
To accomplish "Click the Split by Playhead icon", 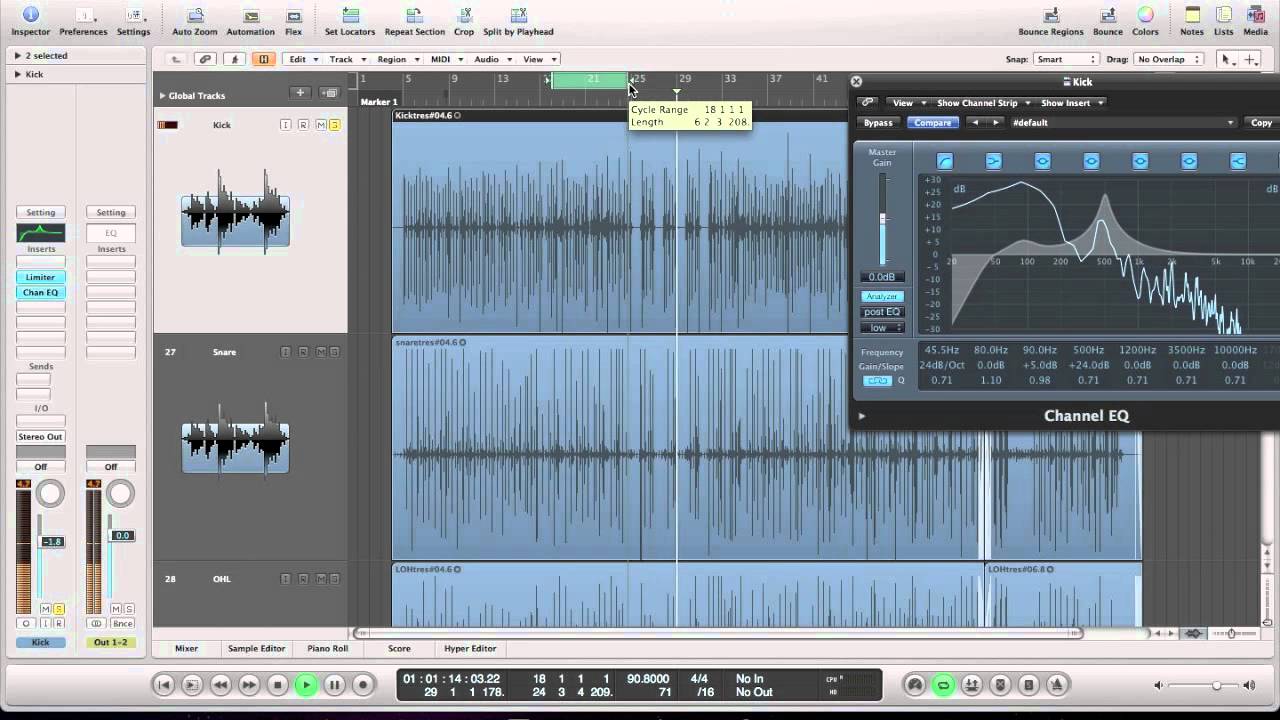I will tap(518, 16).
